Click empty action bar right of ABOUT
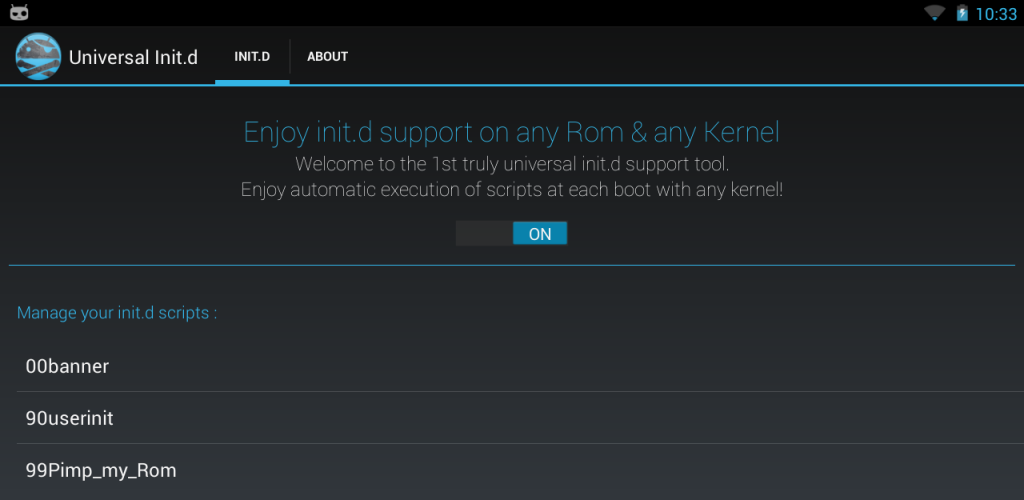The height and width of the screenshot is (500, 1024). click(x=680, y=57)
